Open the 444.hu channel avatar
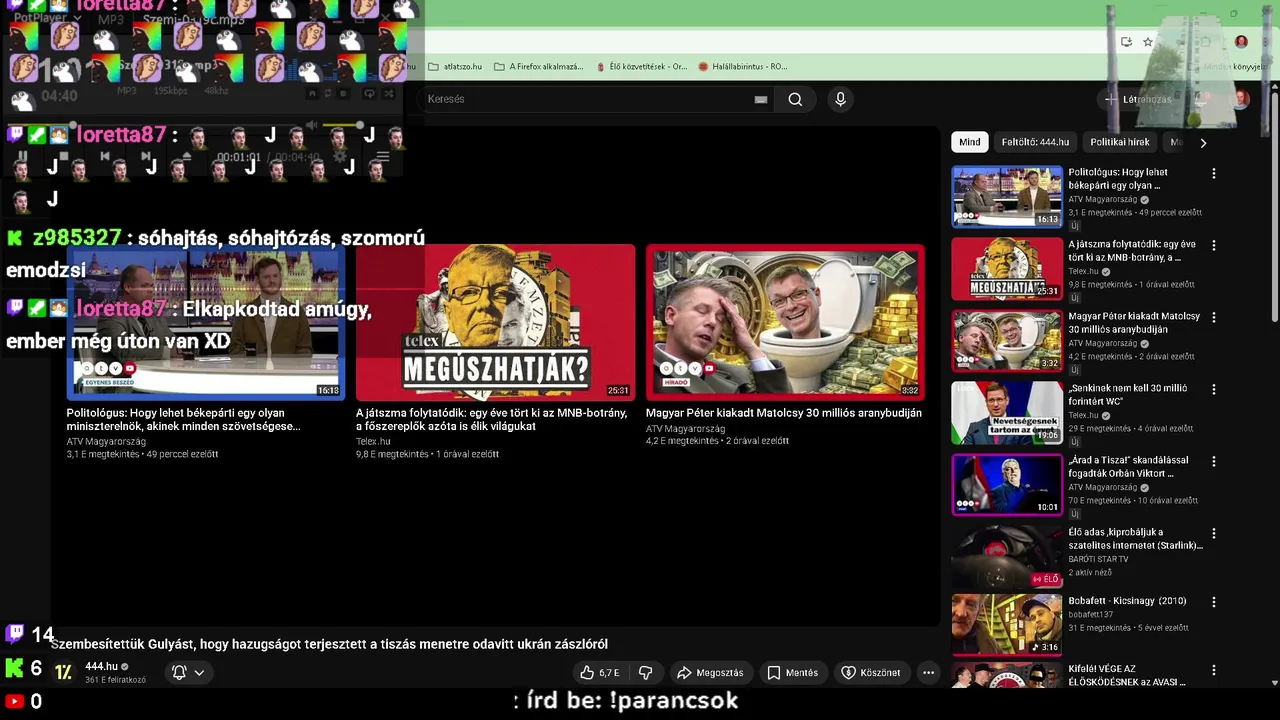The height and width of the screenshot is (720, 1280). click(63, 672)
